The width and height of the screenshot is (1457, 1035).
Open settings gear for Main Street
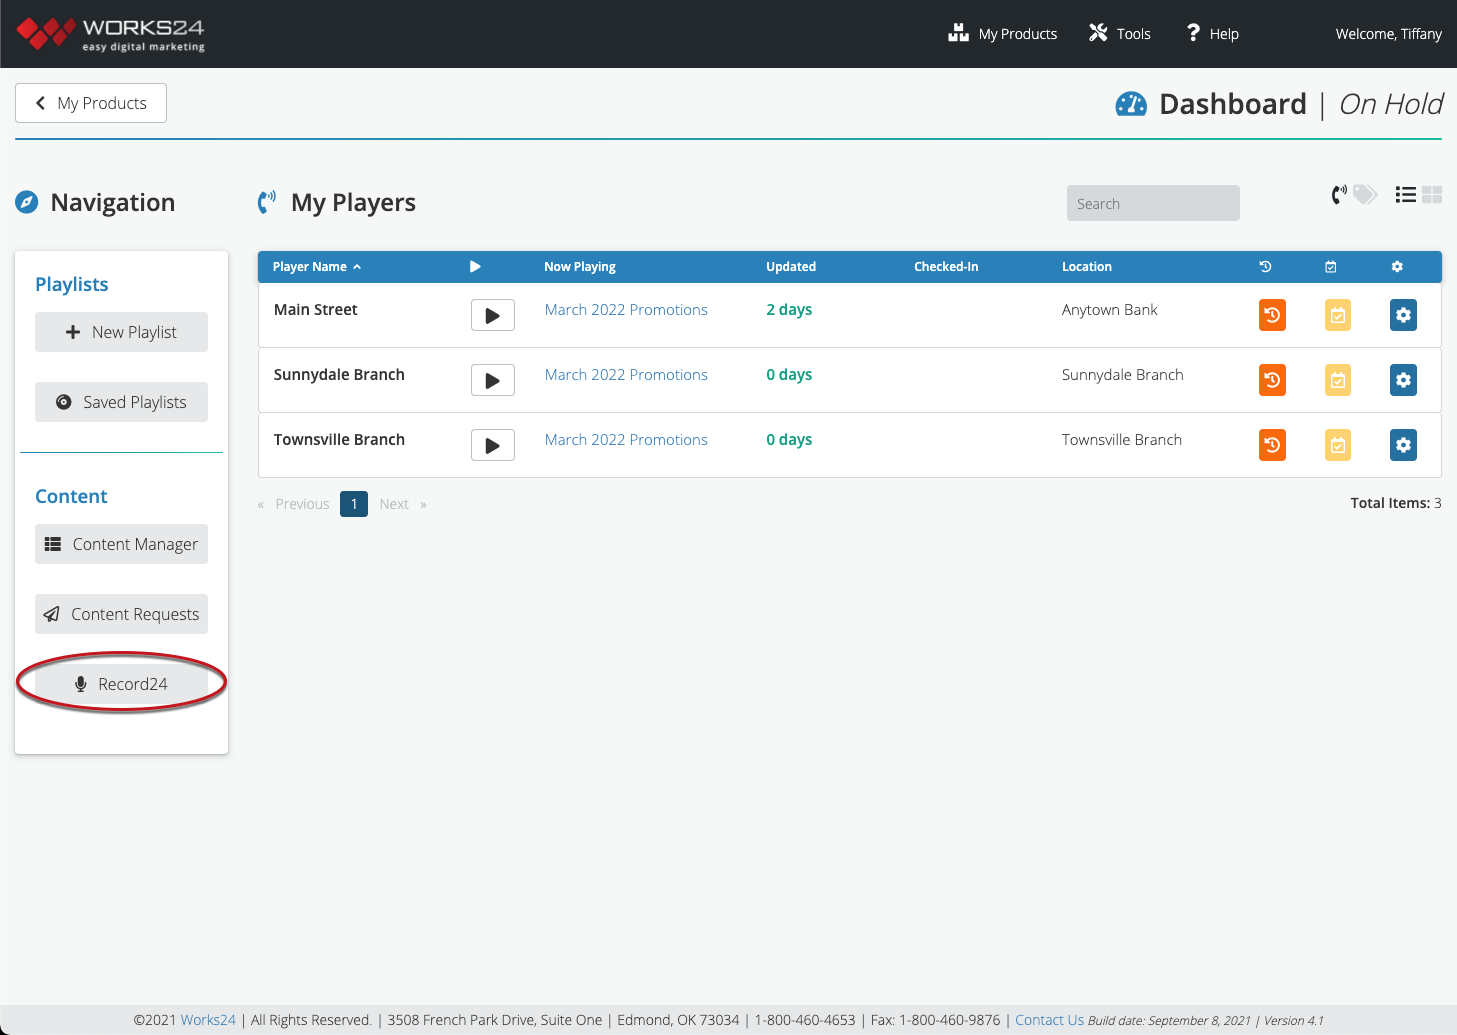click(x=1403, y=315)
